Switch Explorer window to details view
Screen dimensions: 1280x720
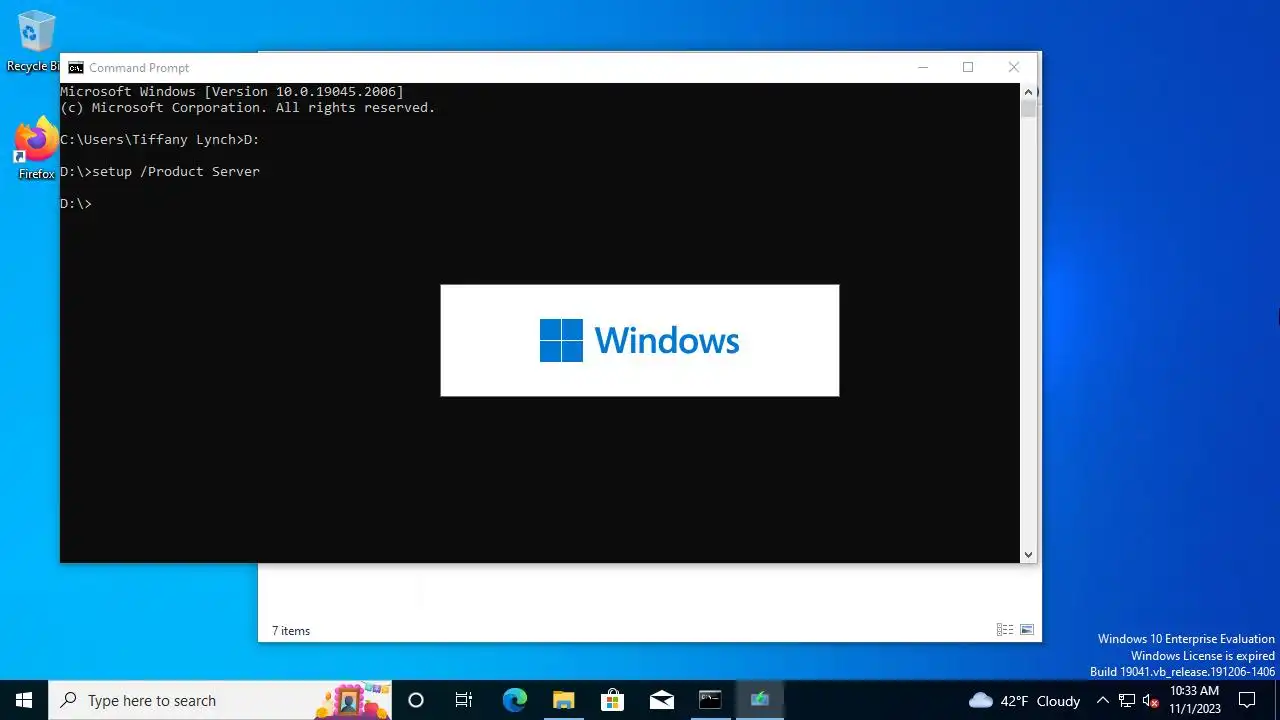pyautogui.click(x=1005, y=630)
